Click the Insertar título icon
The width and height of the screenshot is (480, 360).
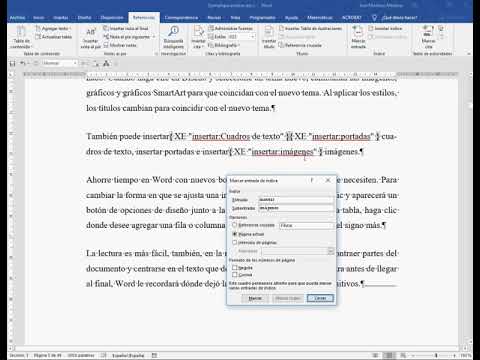[269, 32]
